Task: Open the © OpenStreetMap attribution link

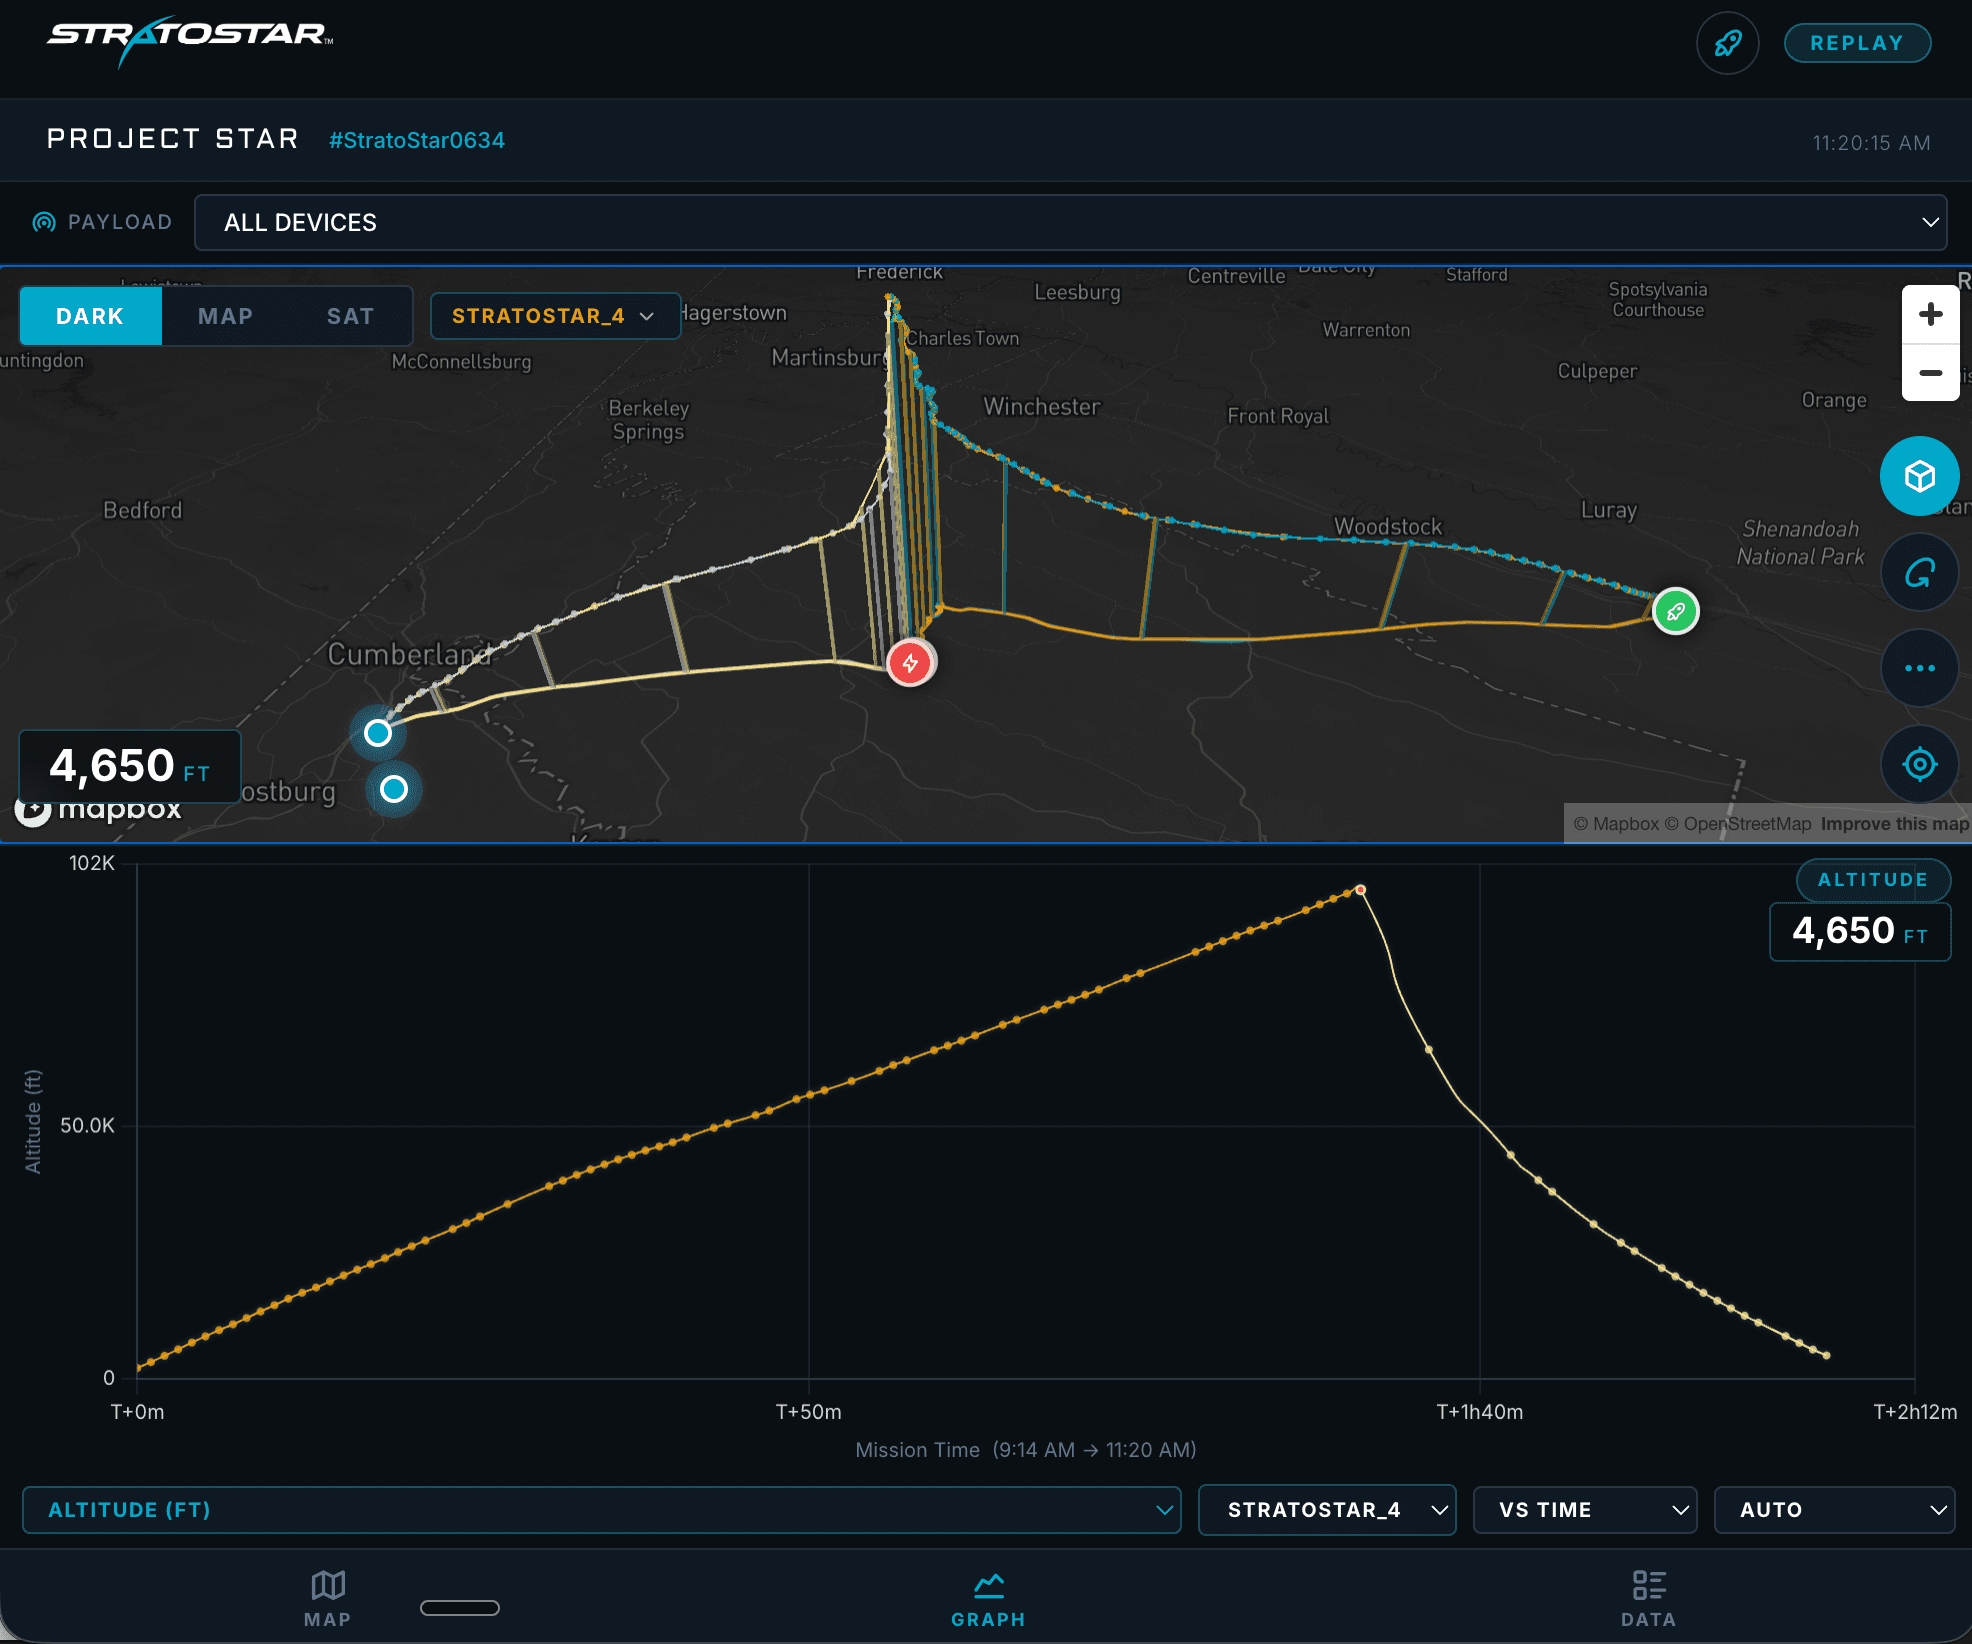Action: 1738,824
